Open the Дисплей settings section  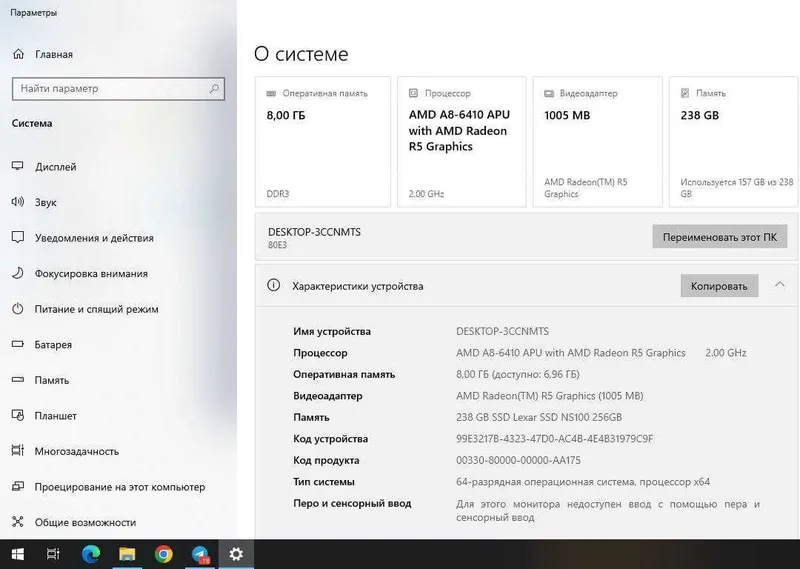[x=56, y=167]
